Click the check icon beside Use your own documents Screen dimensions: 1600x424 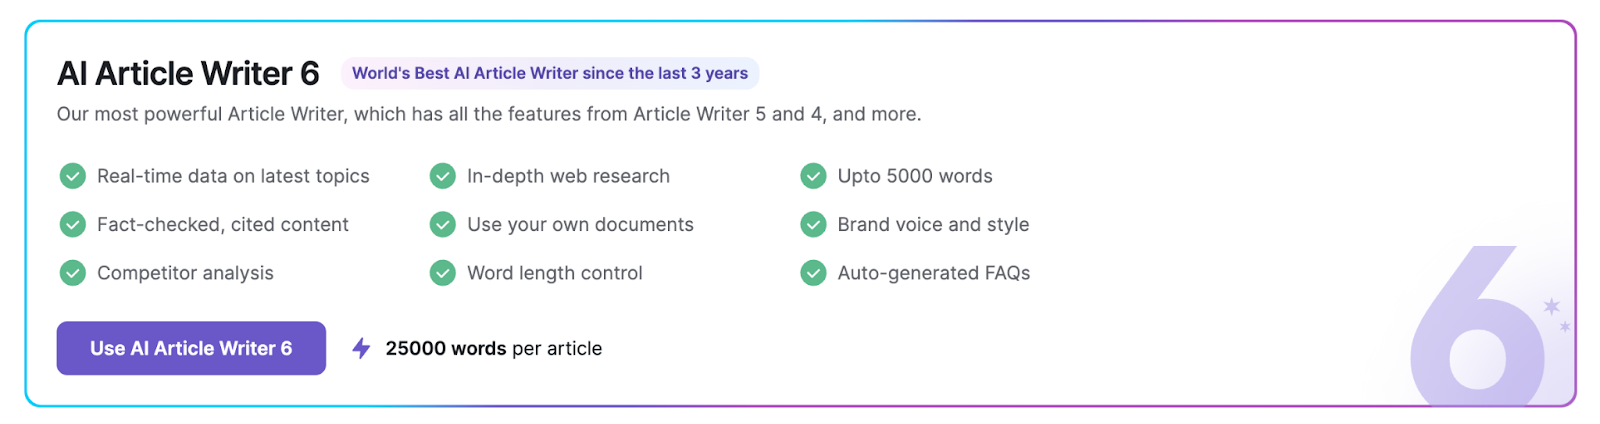coord(443,225)
